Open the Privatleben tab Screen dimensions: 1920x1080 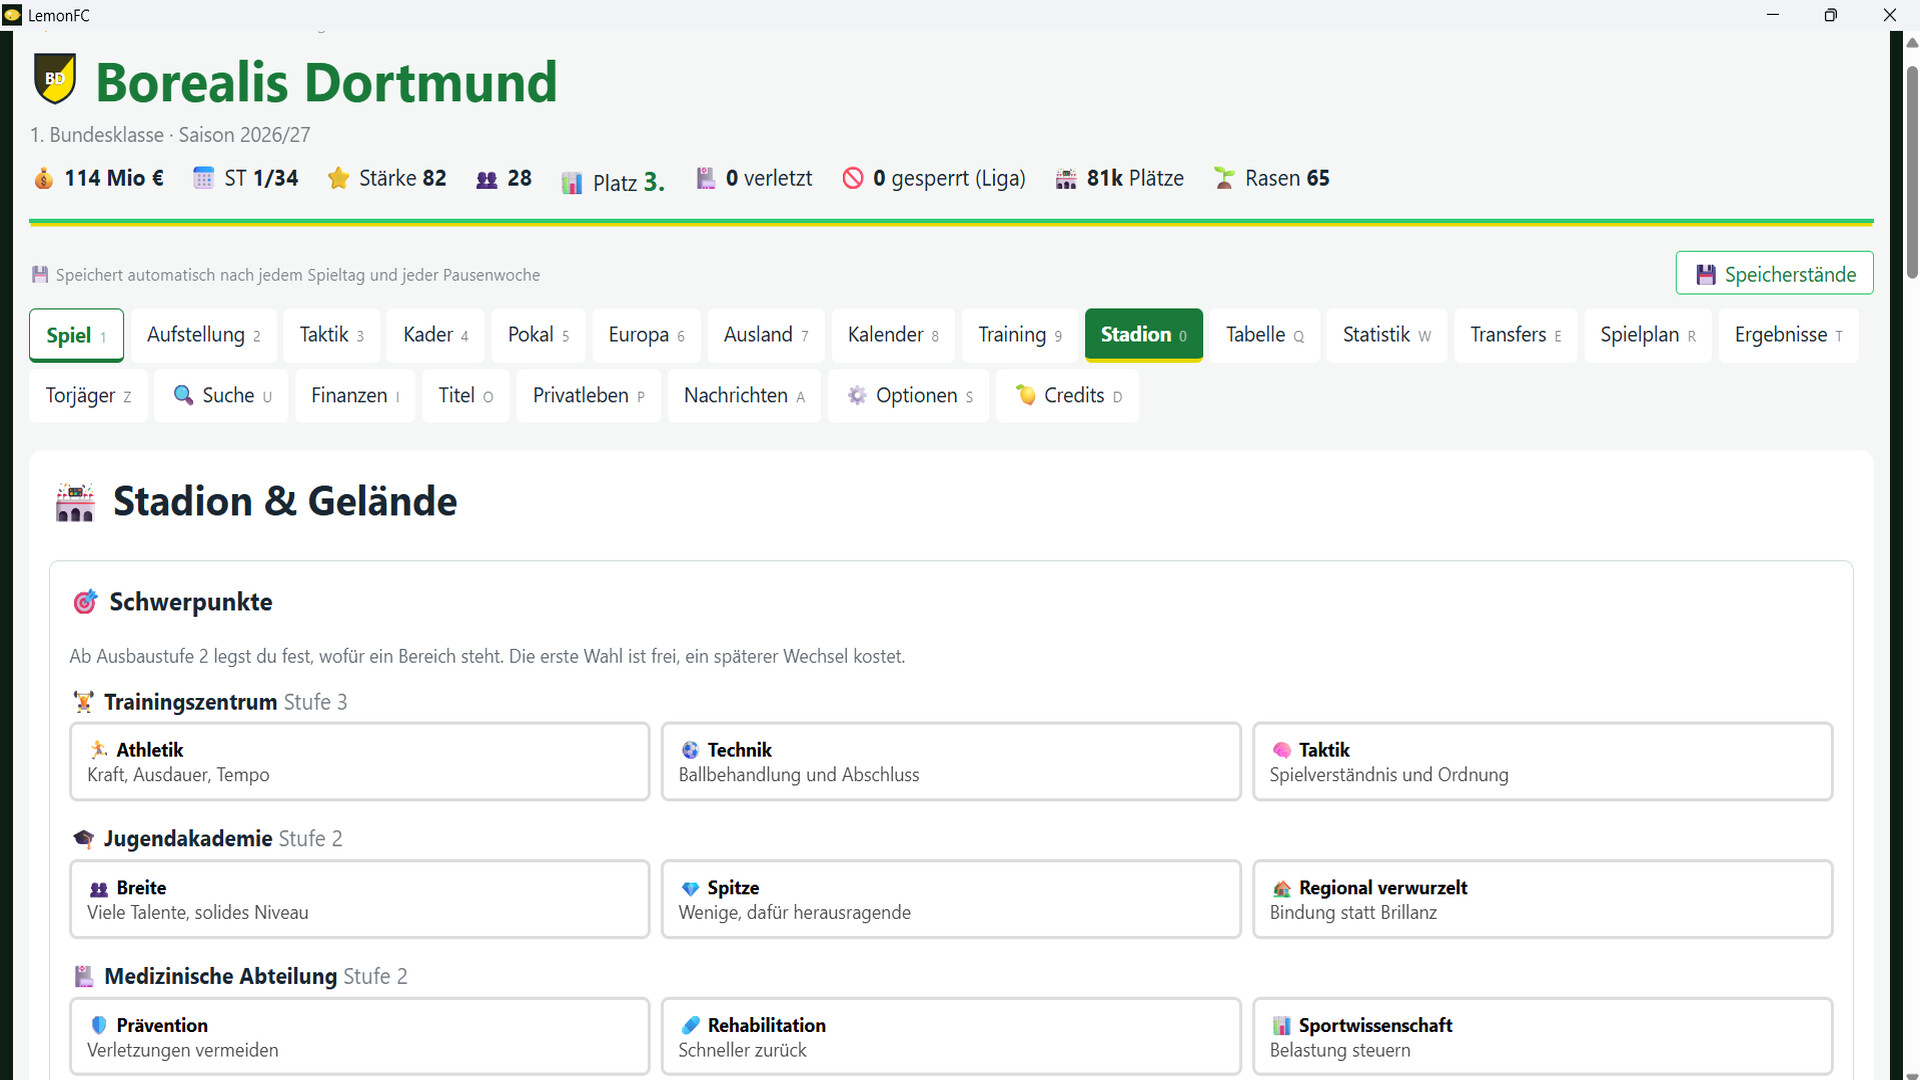point(589,396)
